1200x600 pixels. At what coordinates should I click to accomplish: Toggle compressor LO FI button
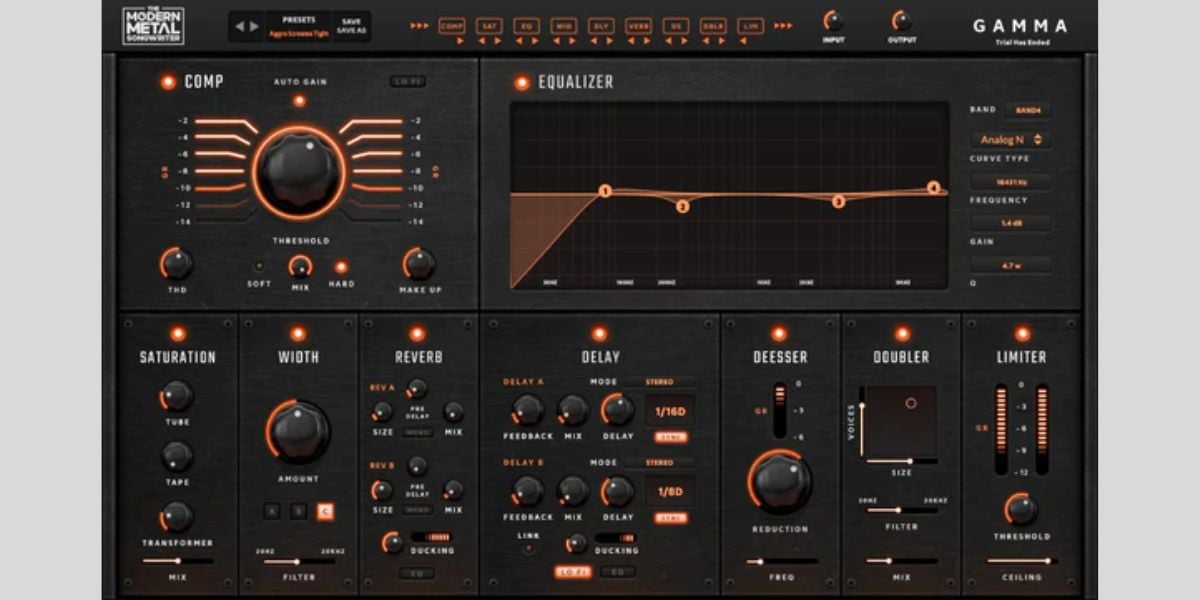(408, 82)
